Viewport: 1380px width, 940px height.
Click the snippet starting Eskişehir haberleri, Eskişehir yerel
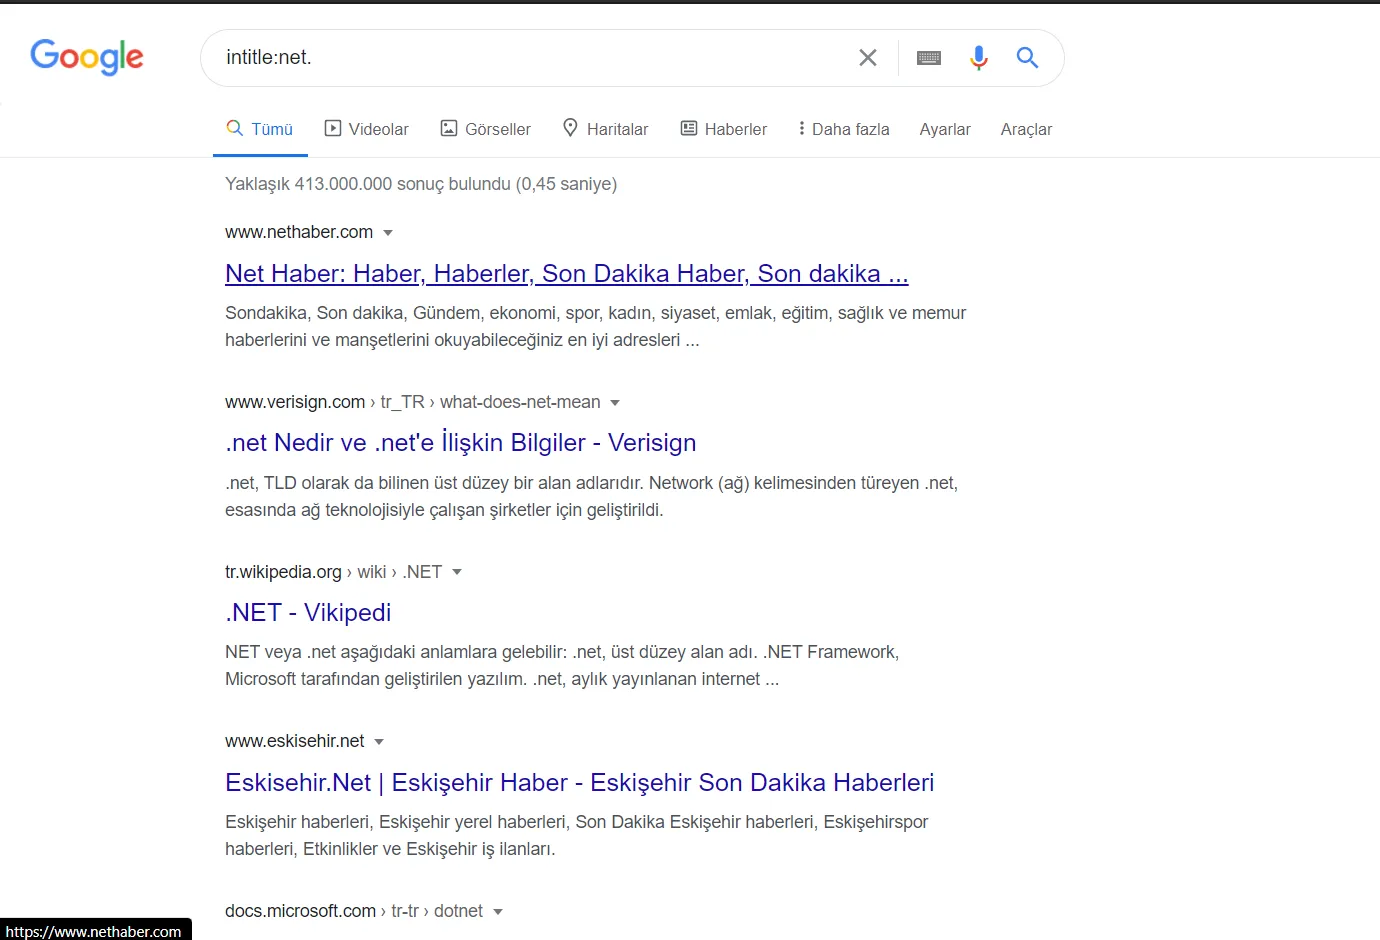tap(576, 836)
